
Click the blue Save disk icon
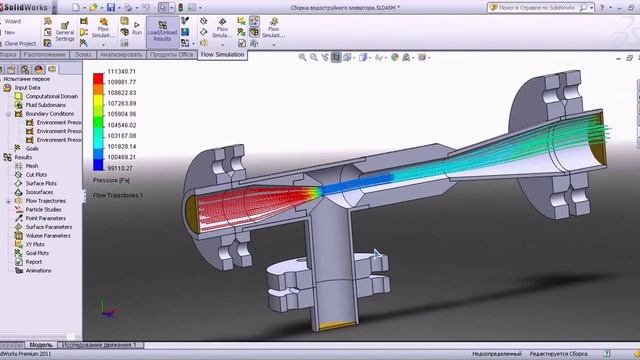pos(111,7)
